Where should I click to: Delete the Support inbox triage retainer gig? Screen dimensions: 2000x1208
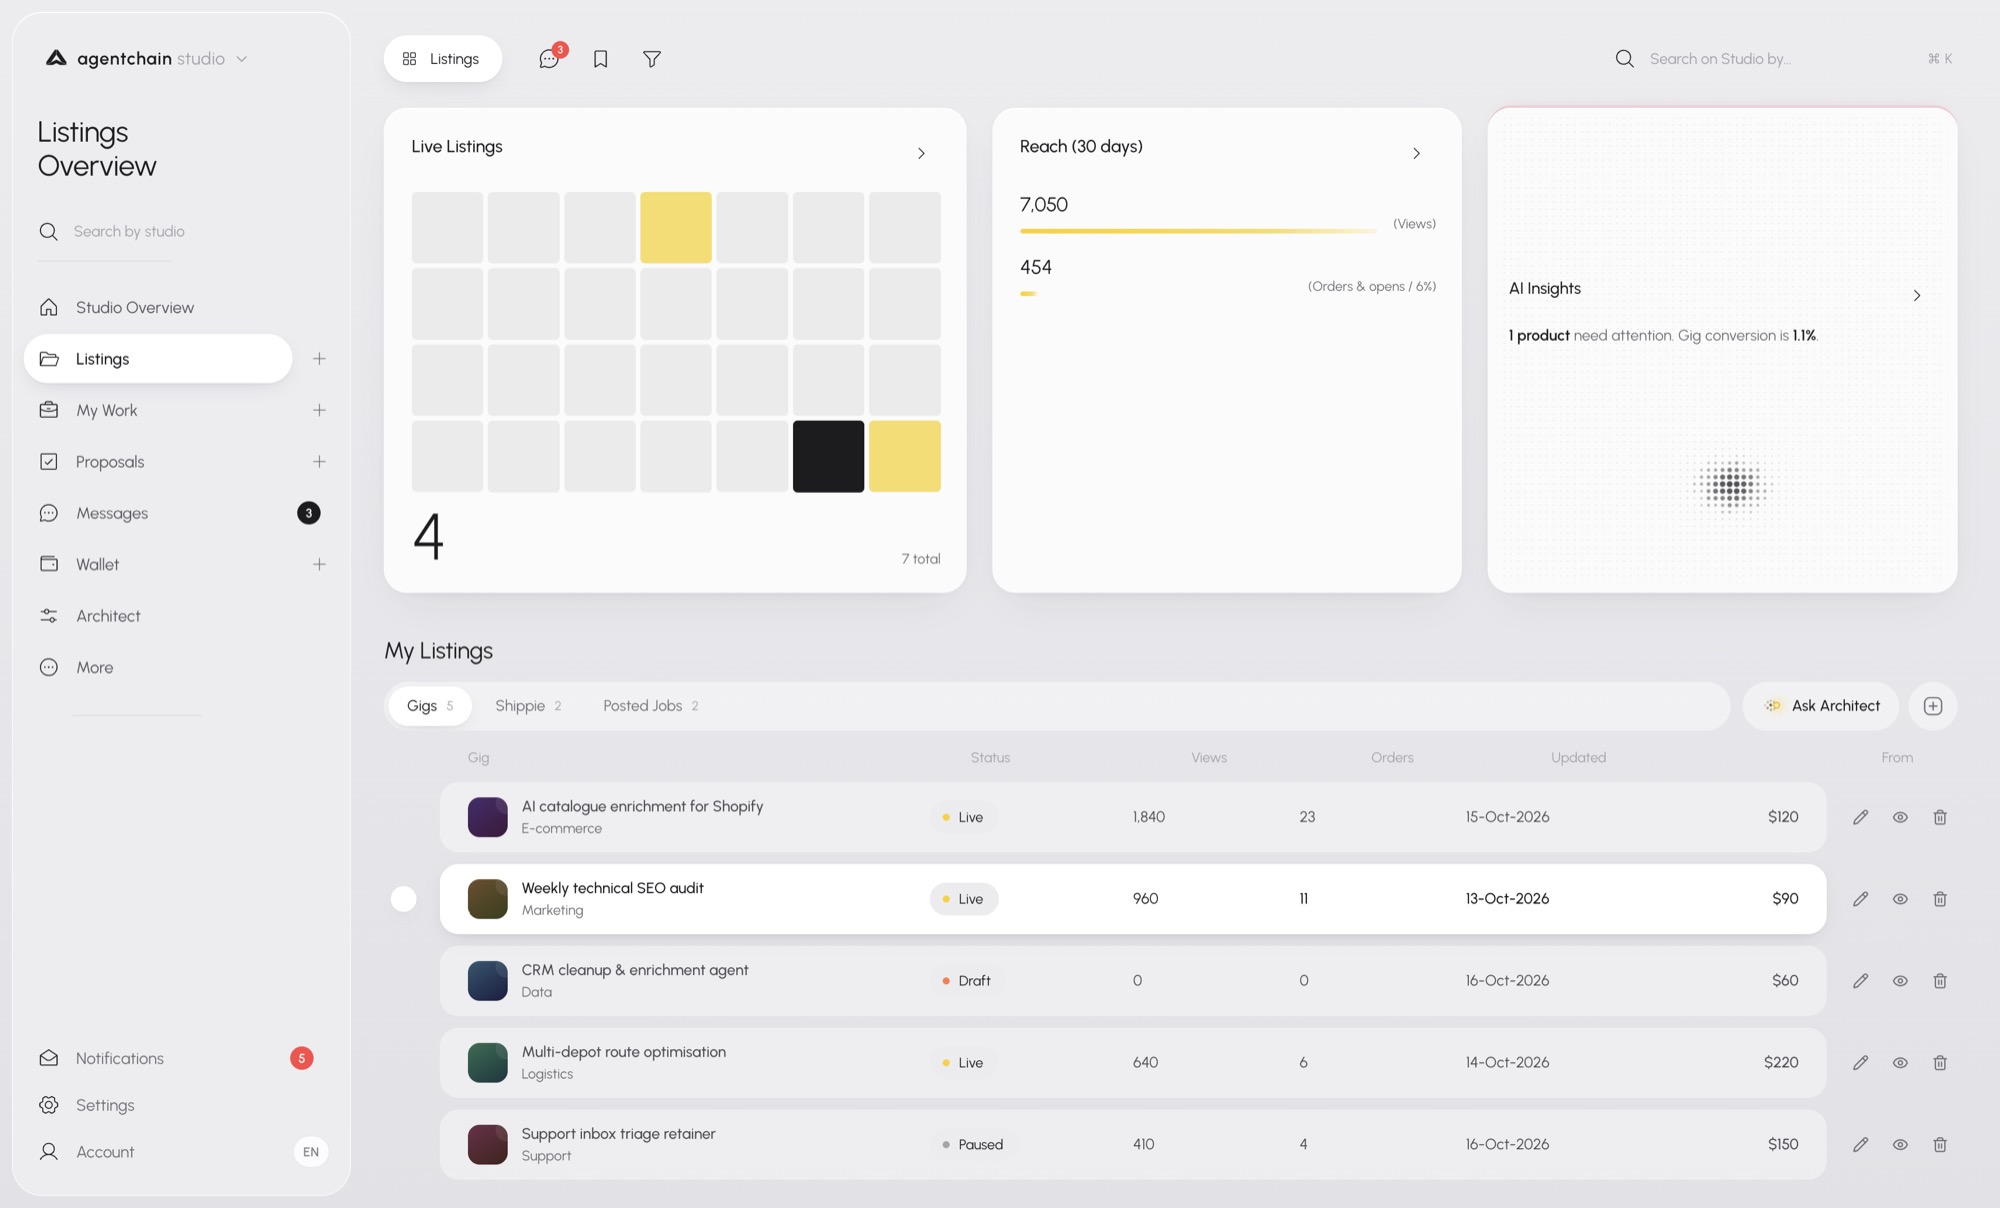(x=1940, y=1145)
